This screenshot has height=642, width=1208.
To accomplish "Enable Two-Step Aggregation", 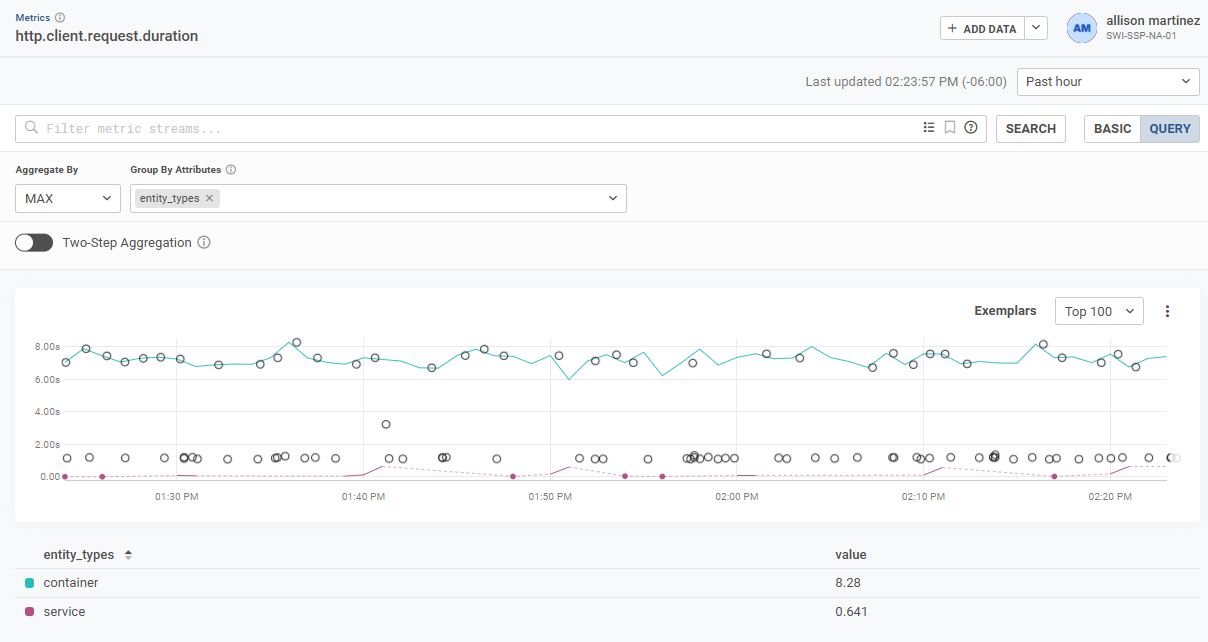I will [33, 242].
